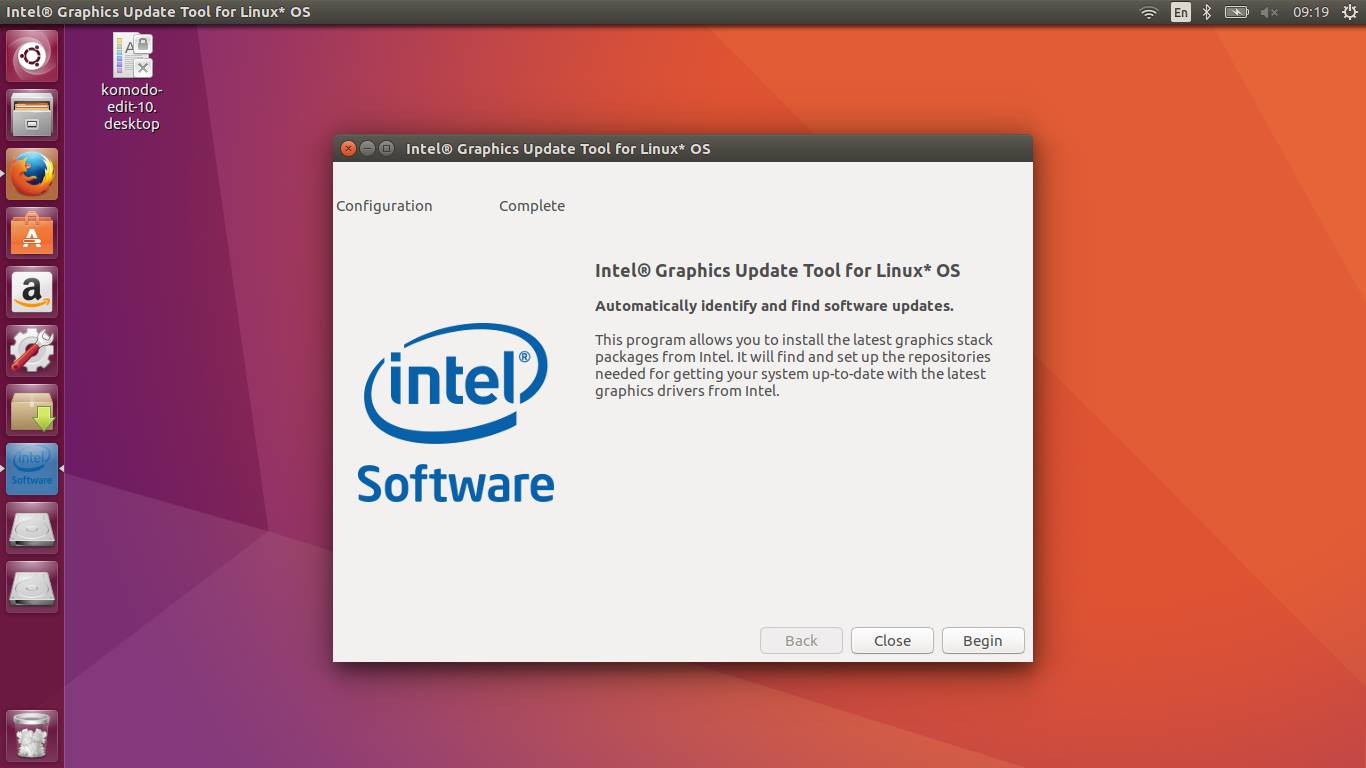Open the Trash bin

(32, 736)
